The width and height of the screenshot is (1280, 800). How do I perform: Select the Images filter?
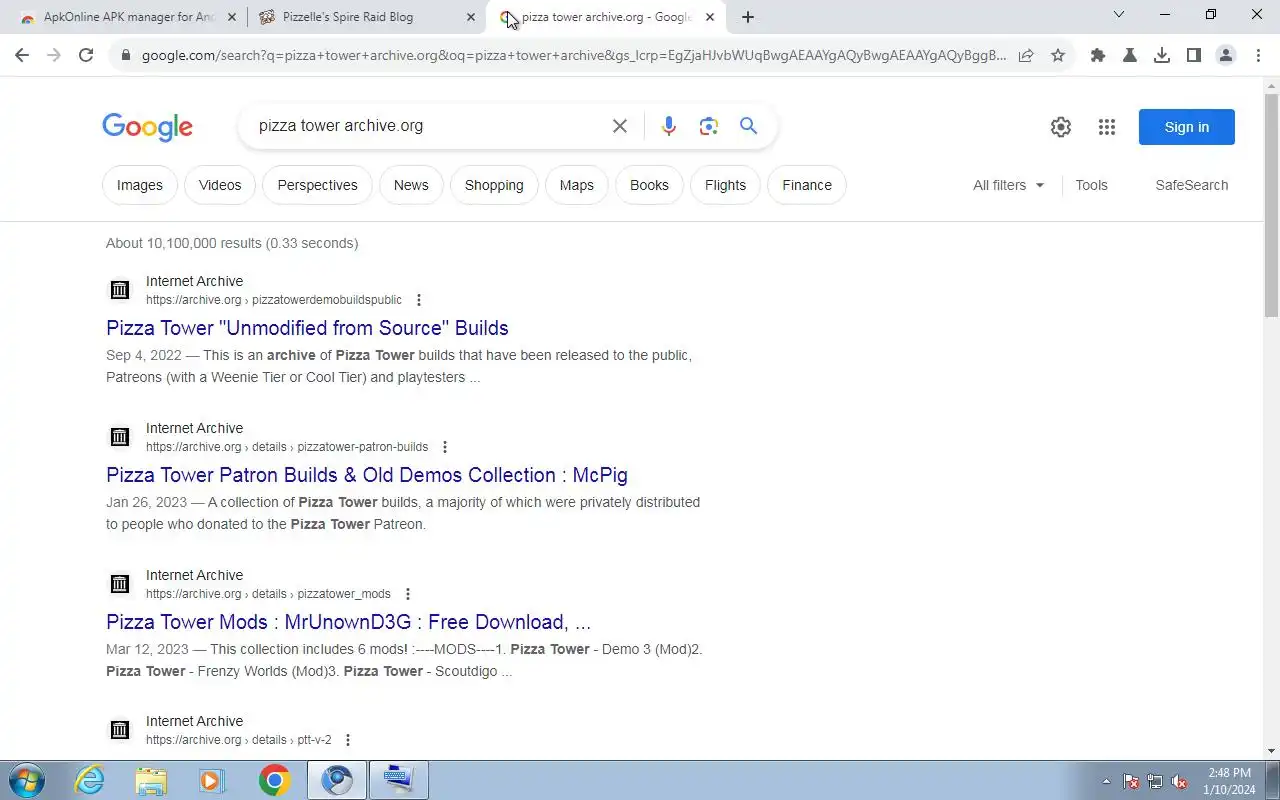140,185
